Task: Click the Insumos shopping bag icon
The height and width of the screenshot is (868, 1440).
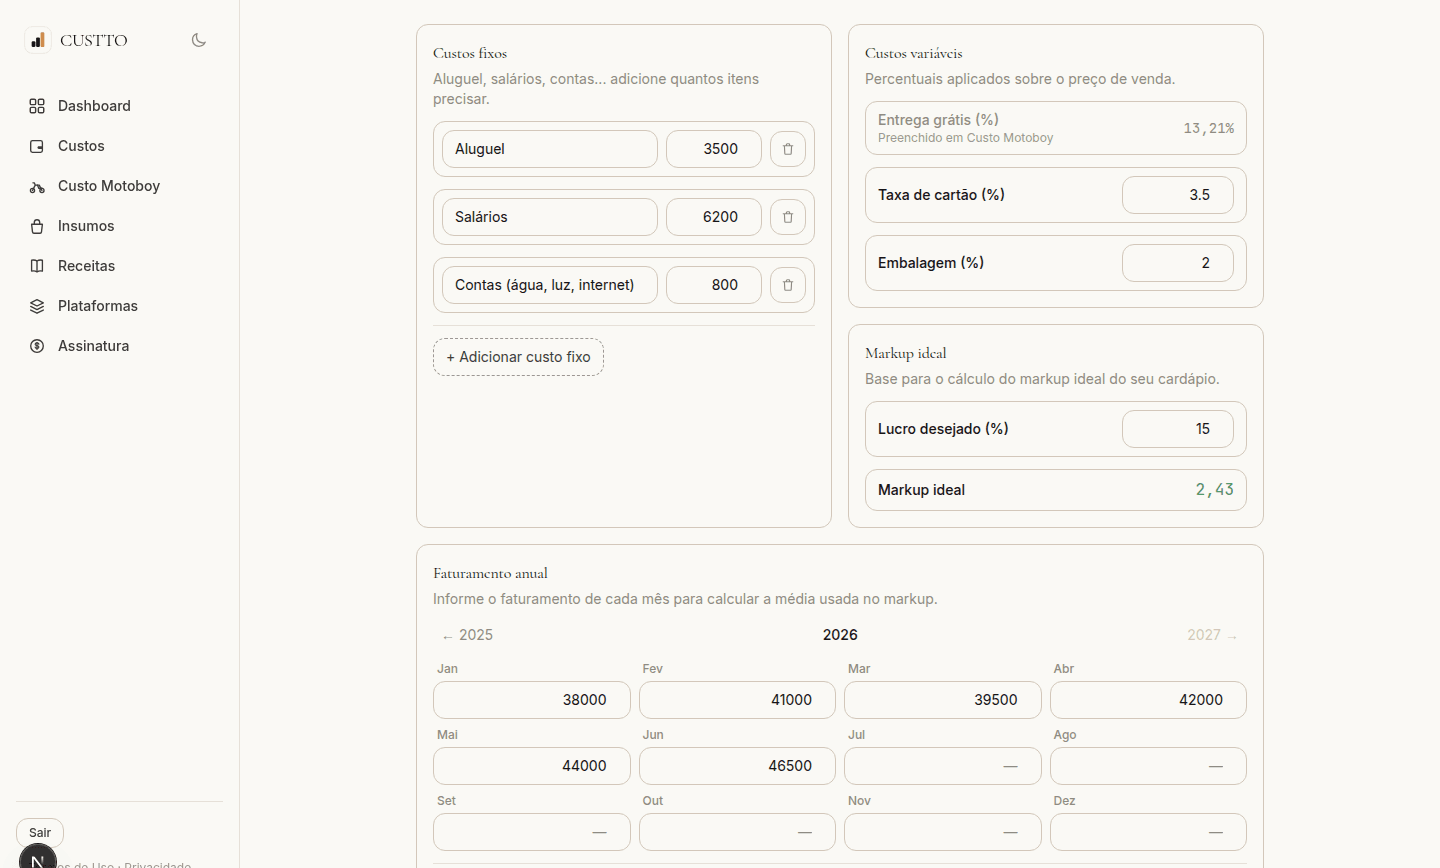Action: tap(37, 226)
